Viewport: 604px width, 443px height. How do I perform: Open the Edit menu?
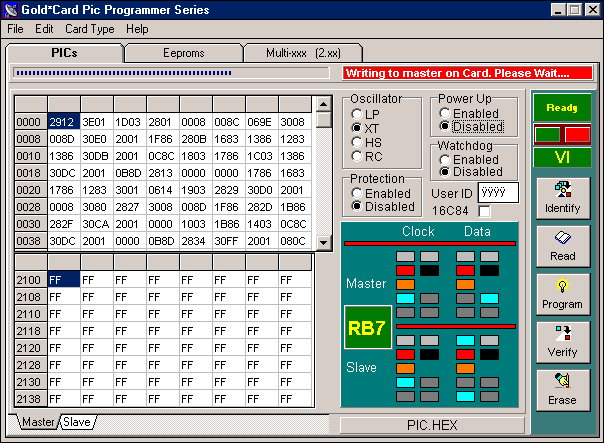click(44, 29)
